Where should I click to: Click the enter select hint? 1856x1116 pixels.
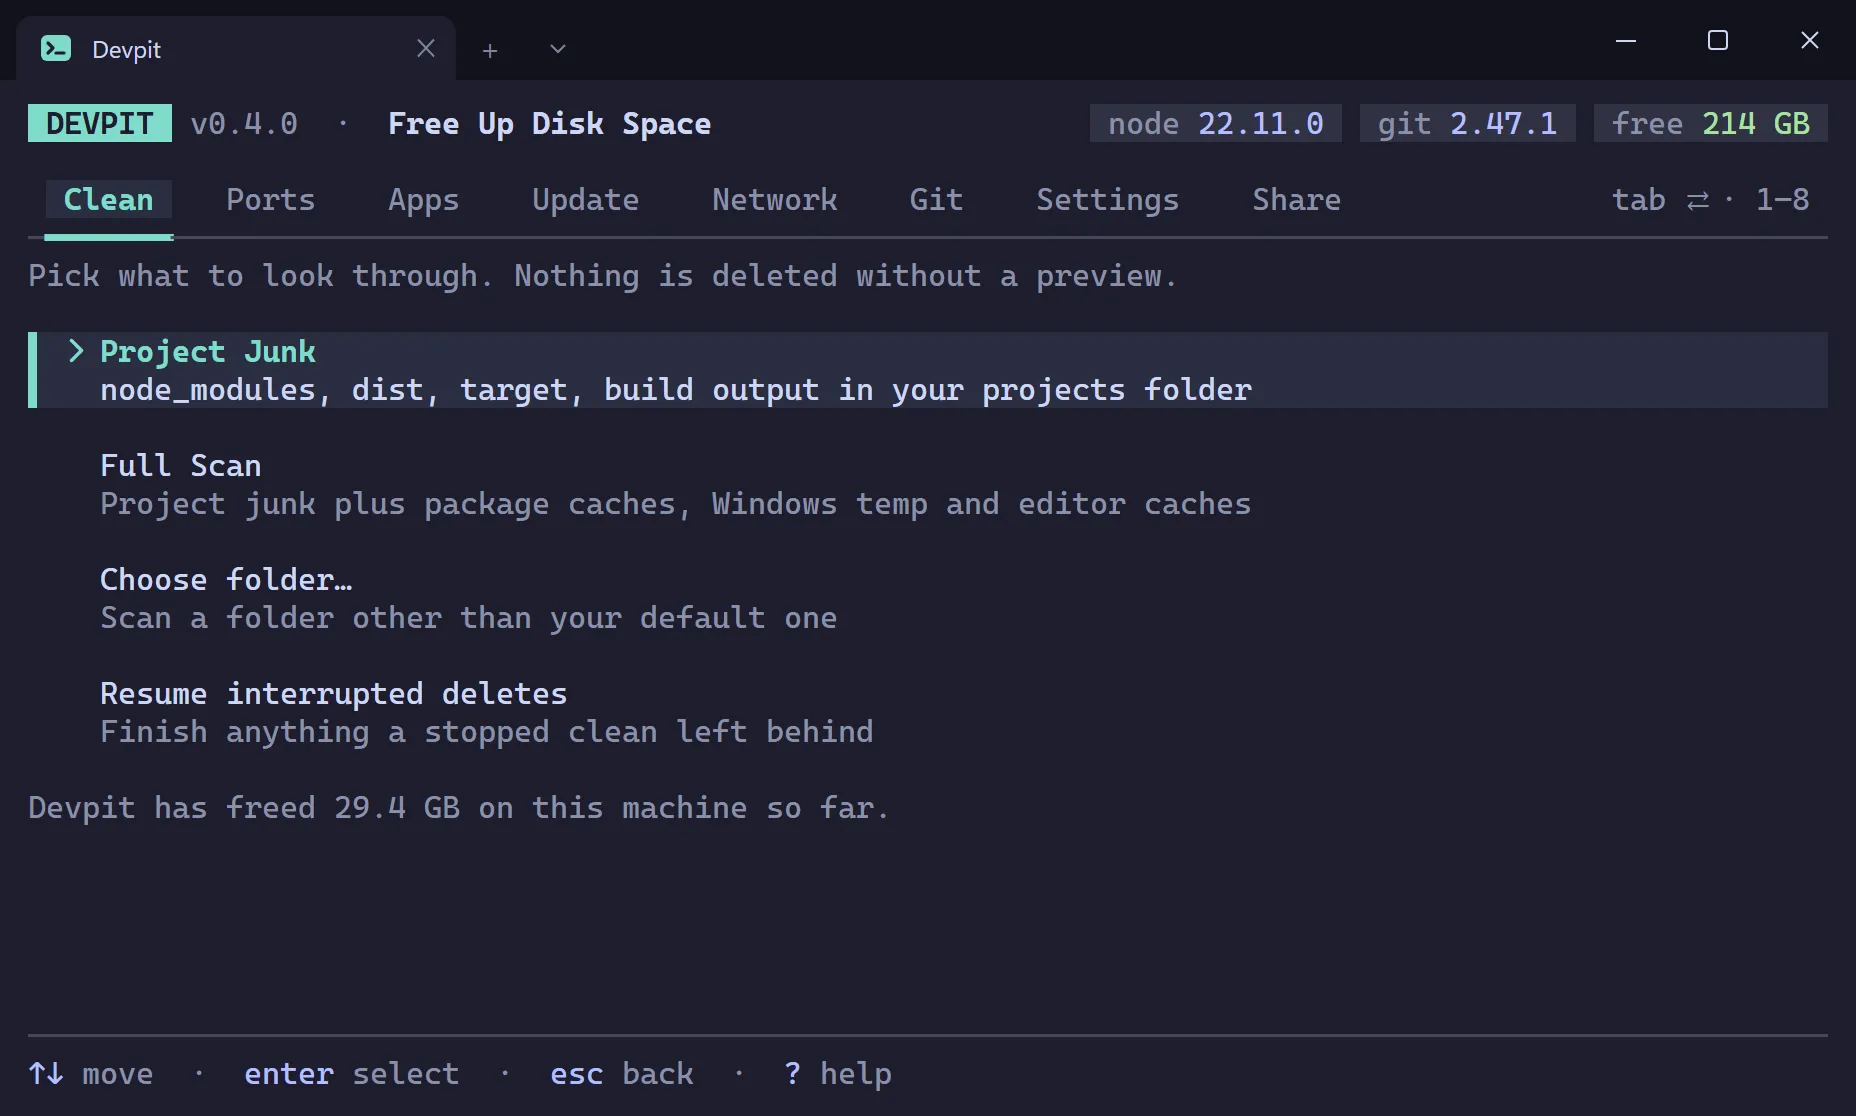pyautogui.click(x=352, y=1073)
